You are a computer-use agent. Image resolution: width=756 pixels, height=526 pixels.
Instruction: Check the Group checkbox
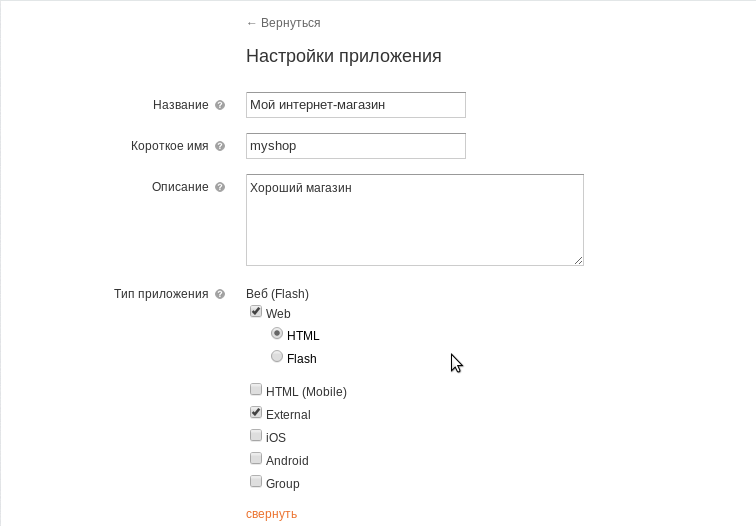pos(256,482)
